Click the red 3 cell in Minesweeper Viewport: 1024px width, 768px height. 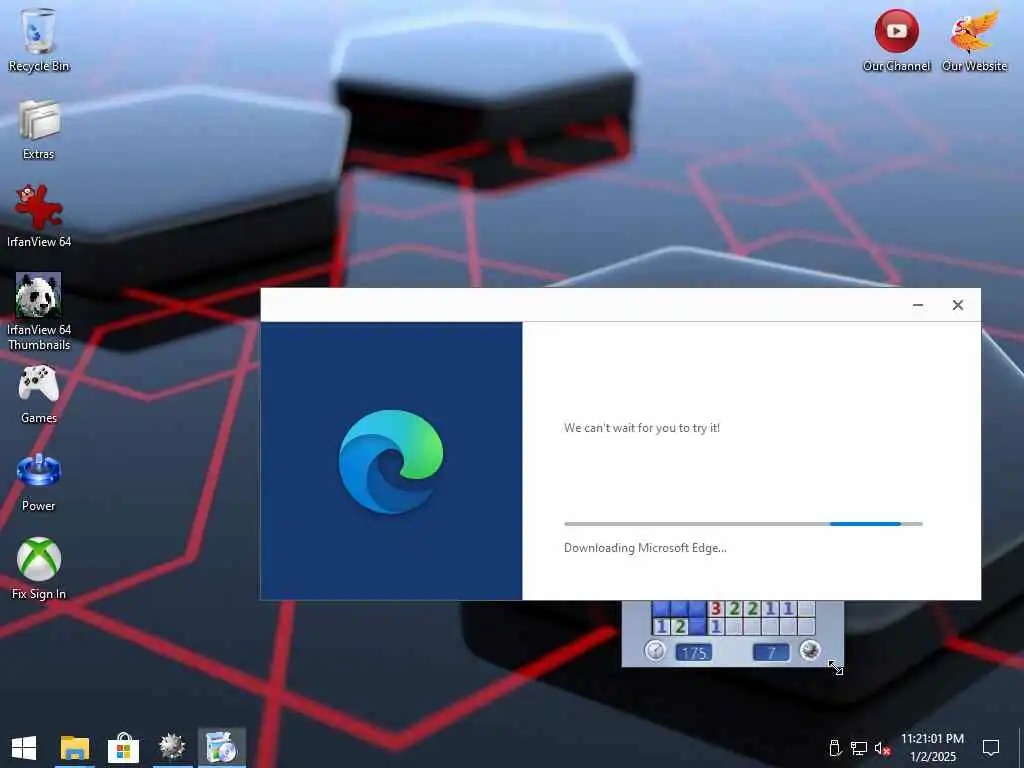click(x=716, y=609)
